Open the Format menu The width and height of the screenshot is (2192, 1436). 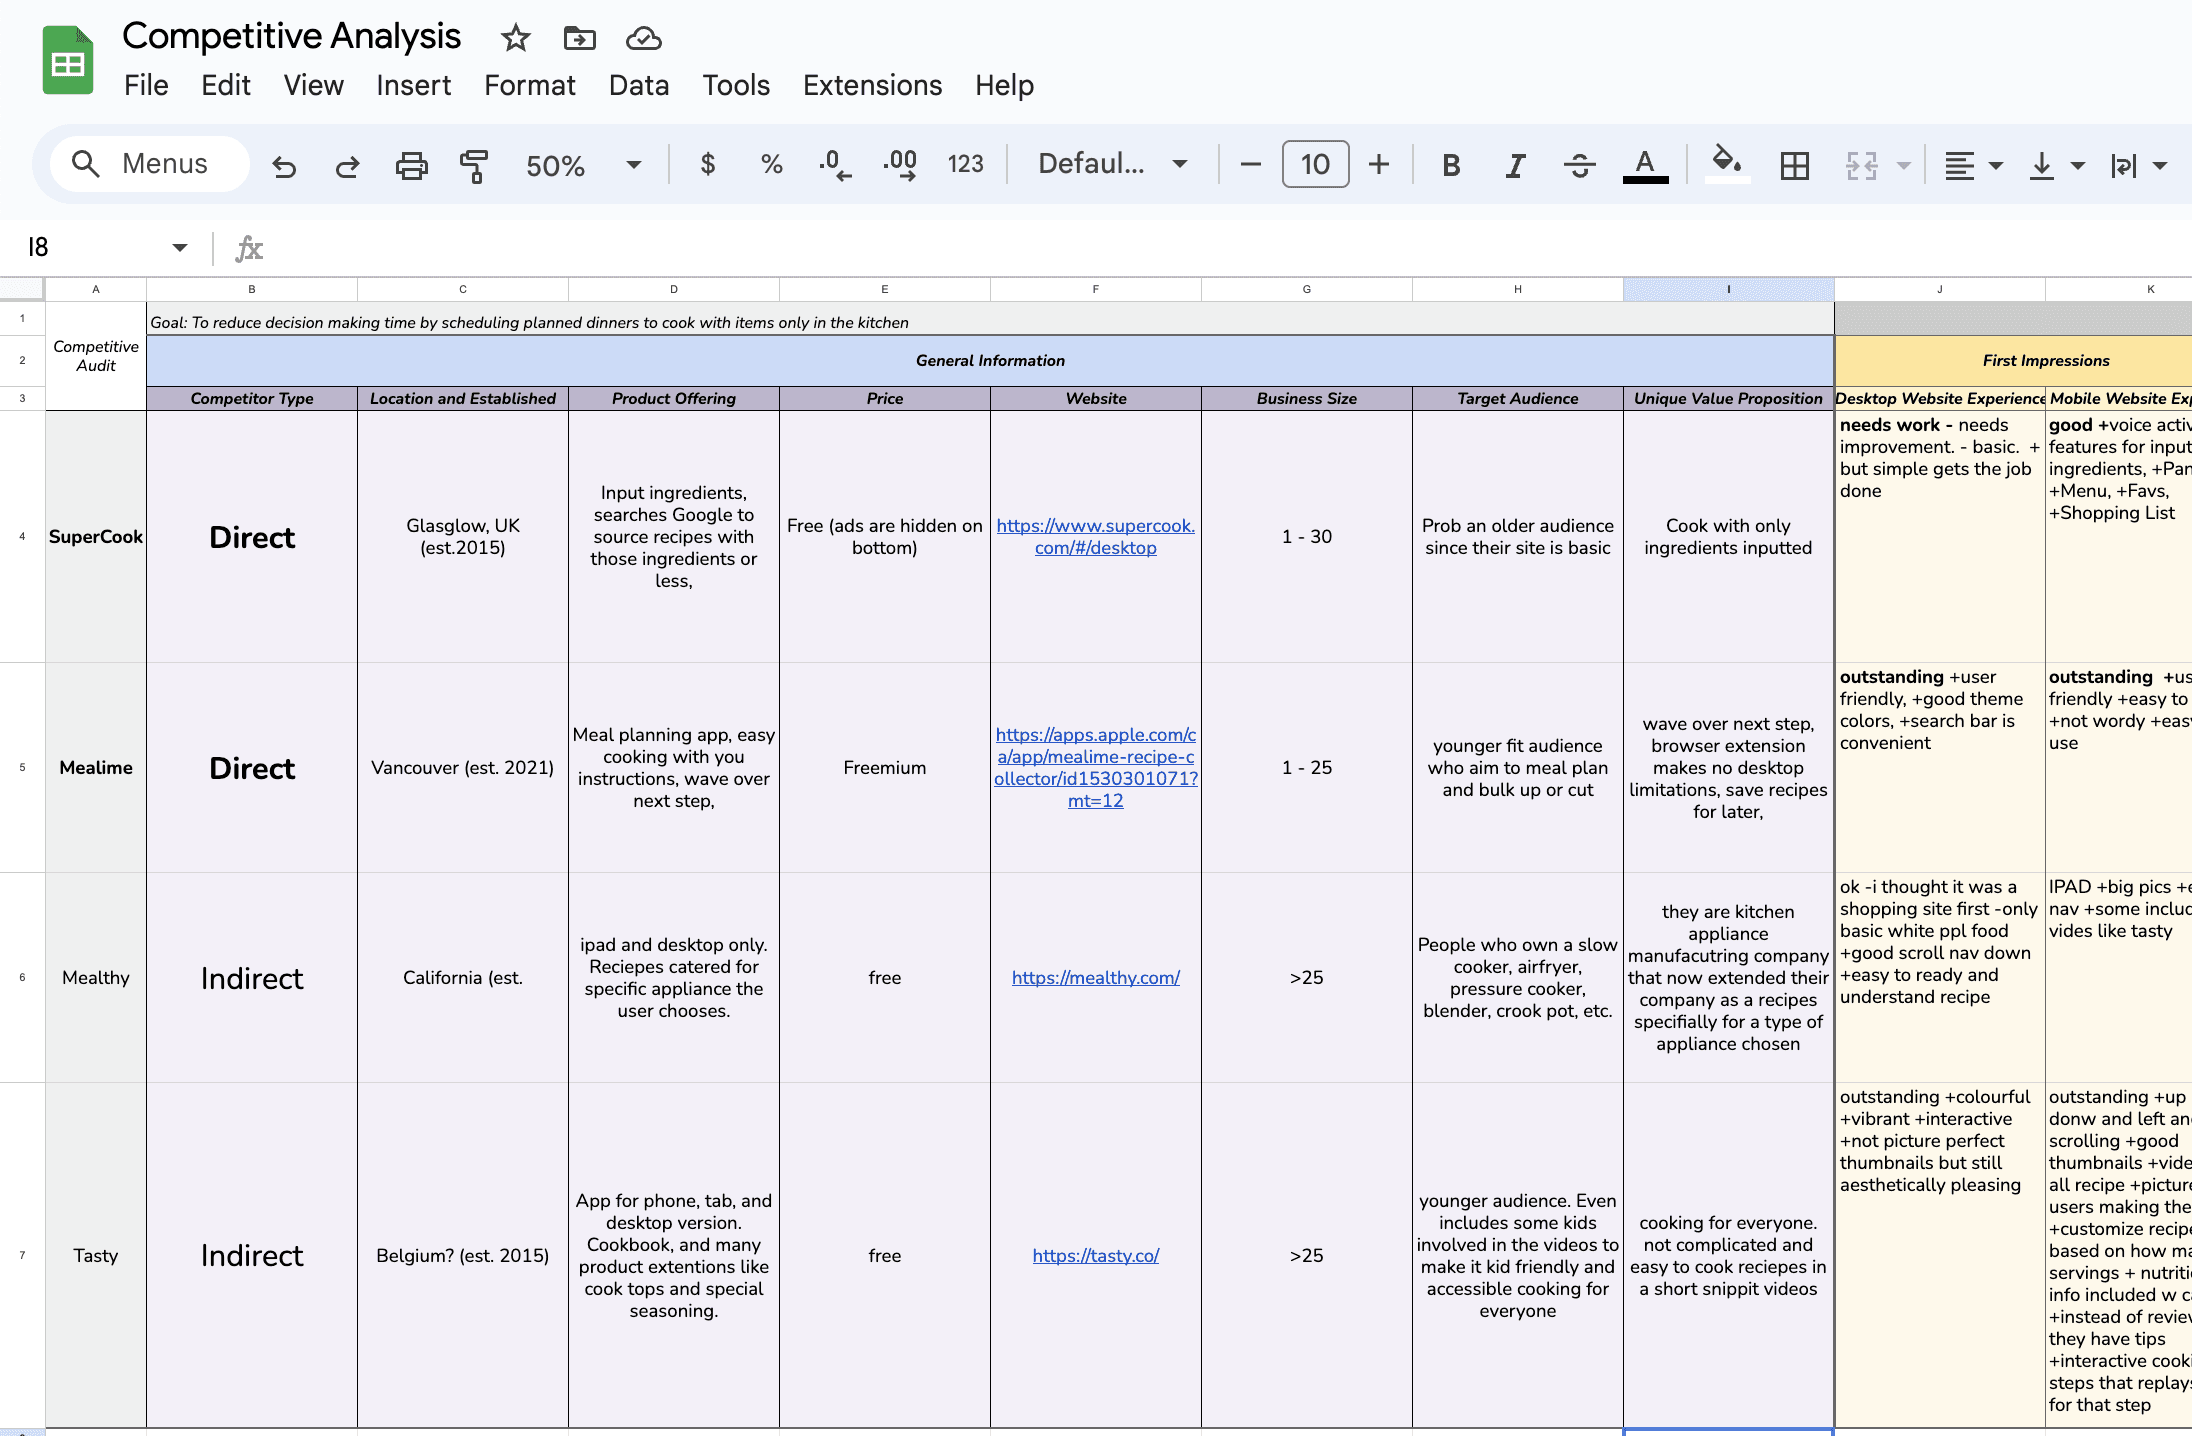pos(529,85)
